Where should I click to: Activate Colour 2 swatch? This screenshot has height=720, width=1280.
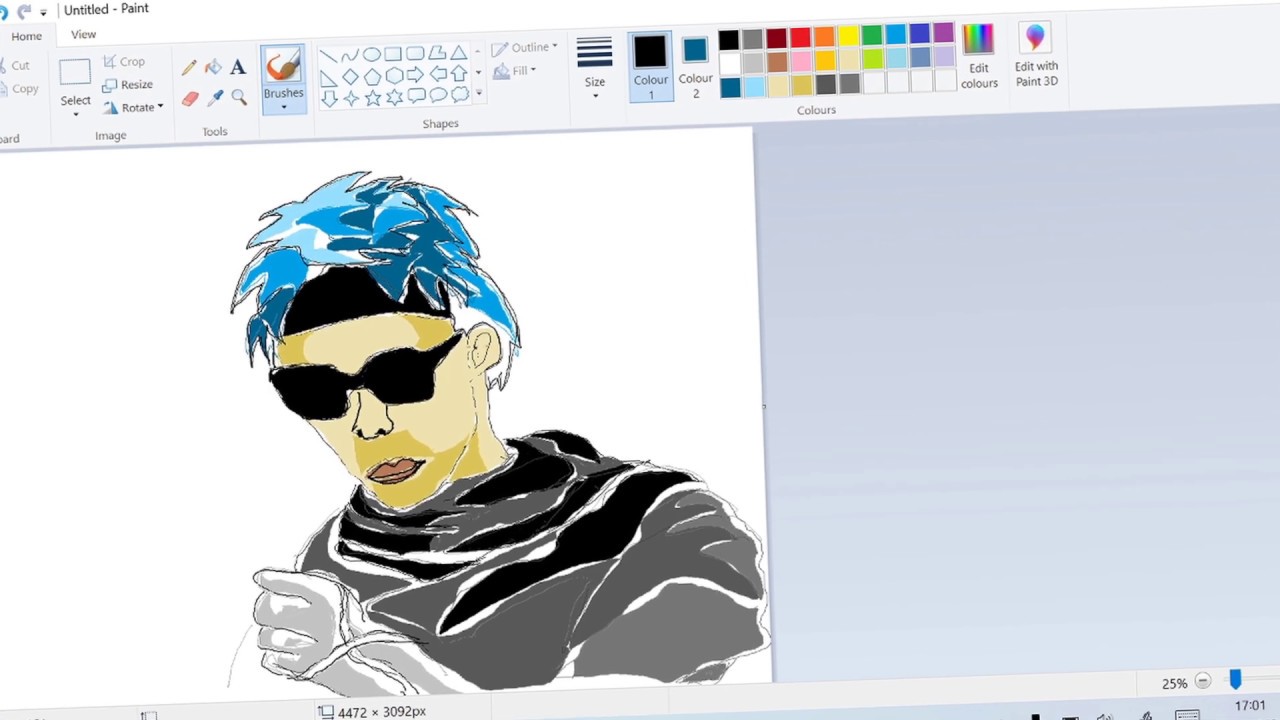695,67
